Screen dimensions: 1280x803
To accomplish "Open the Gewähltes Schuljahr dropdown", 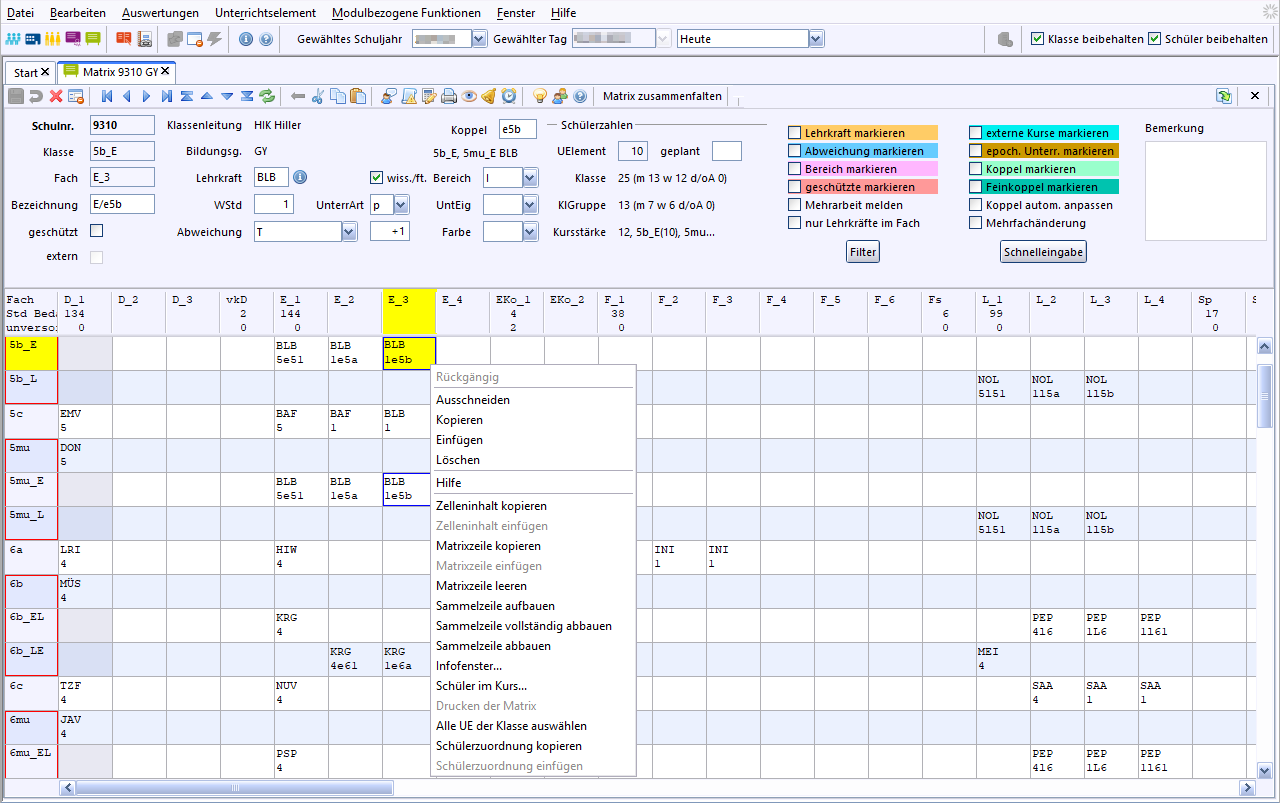I will pos(478,39).
